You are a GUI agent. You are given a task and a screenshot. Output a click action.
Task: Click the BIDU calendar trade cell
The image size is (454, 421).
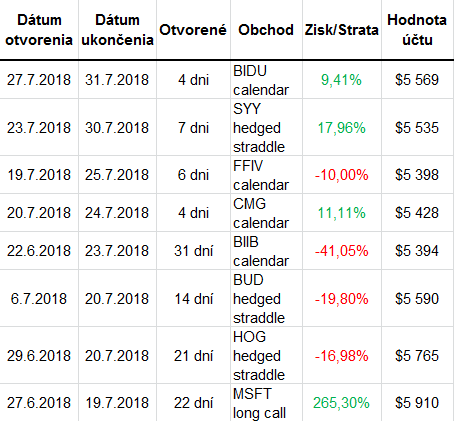266,80
